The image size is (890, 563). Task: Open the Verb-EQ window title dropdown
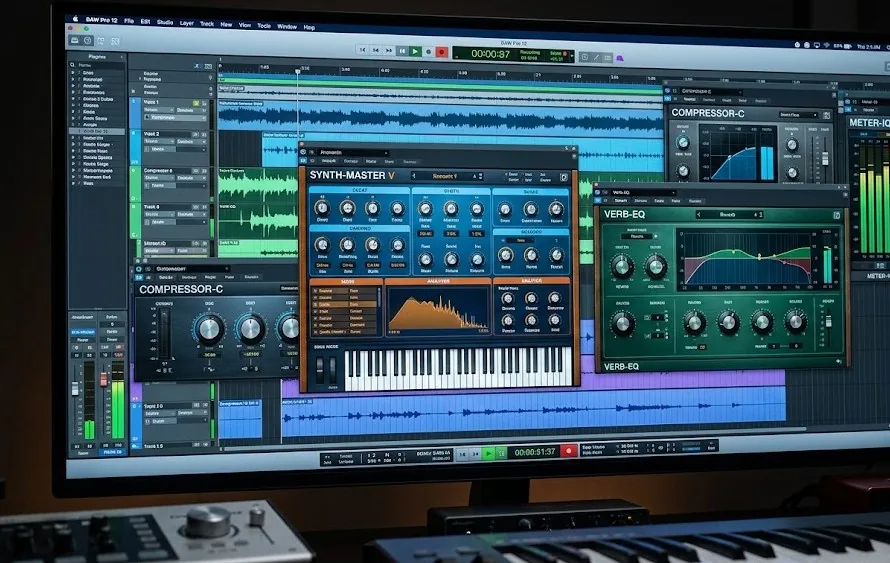pyautogui.click(x=643, y=193)
